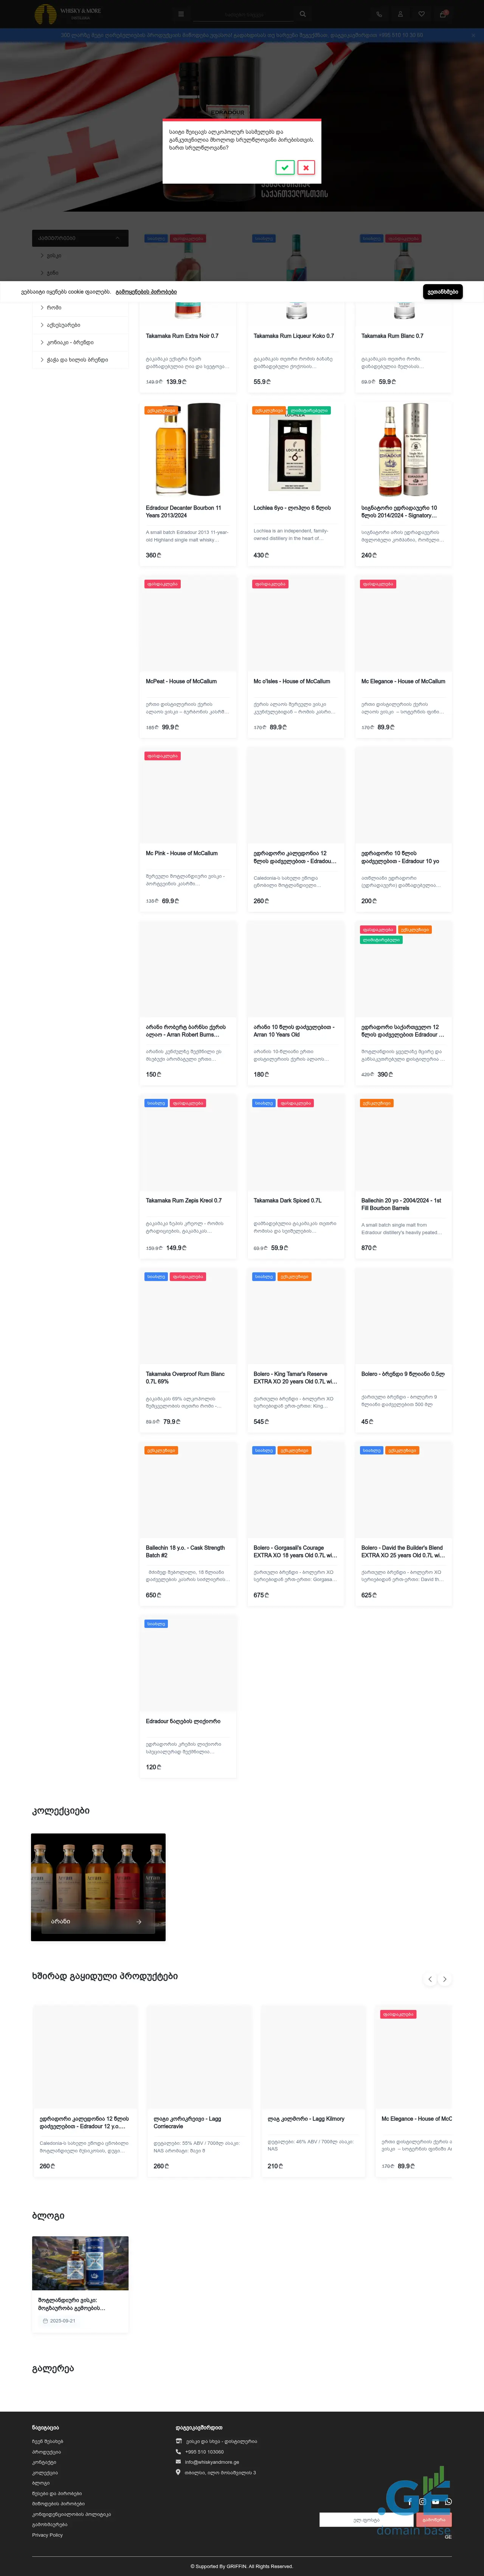Open Takamaka Rum Extra Noir 0.7 product
The width and height of the screenshot is (484, 2576).
point(182,336)
